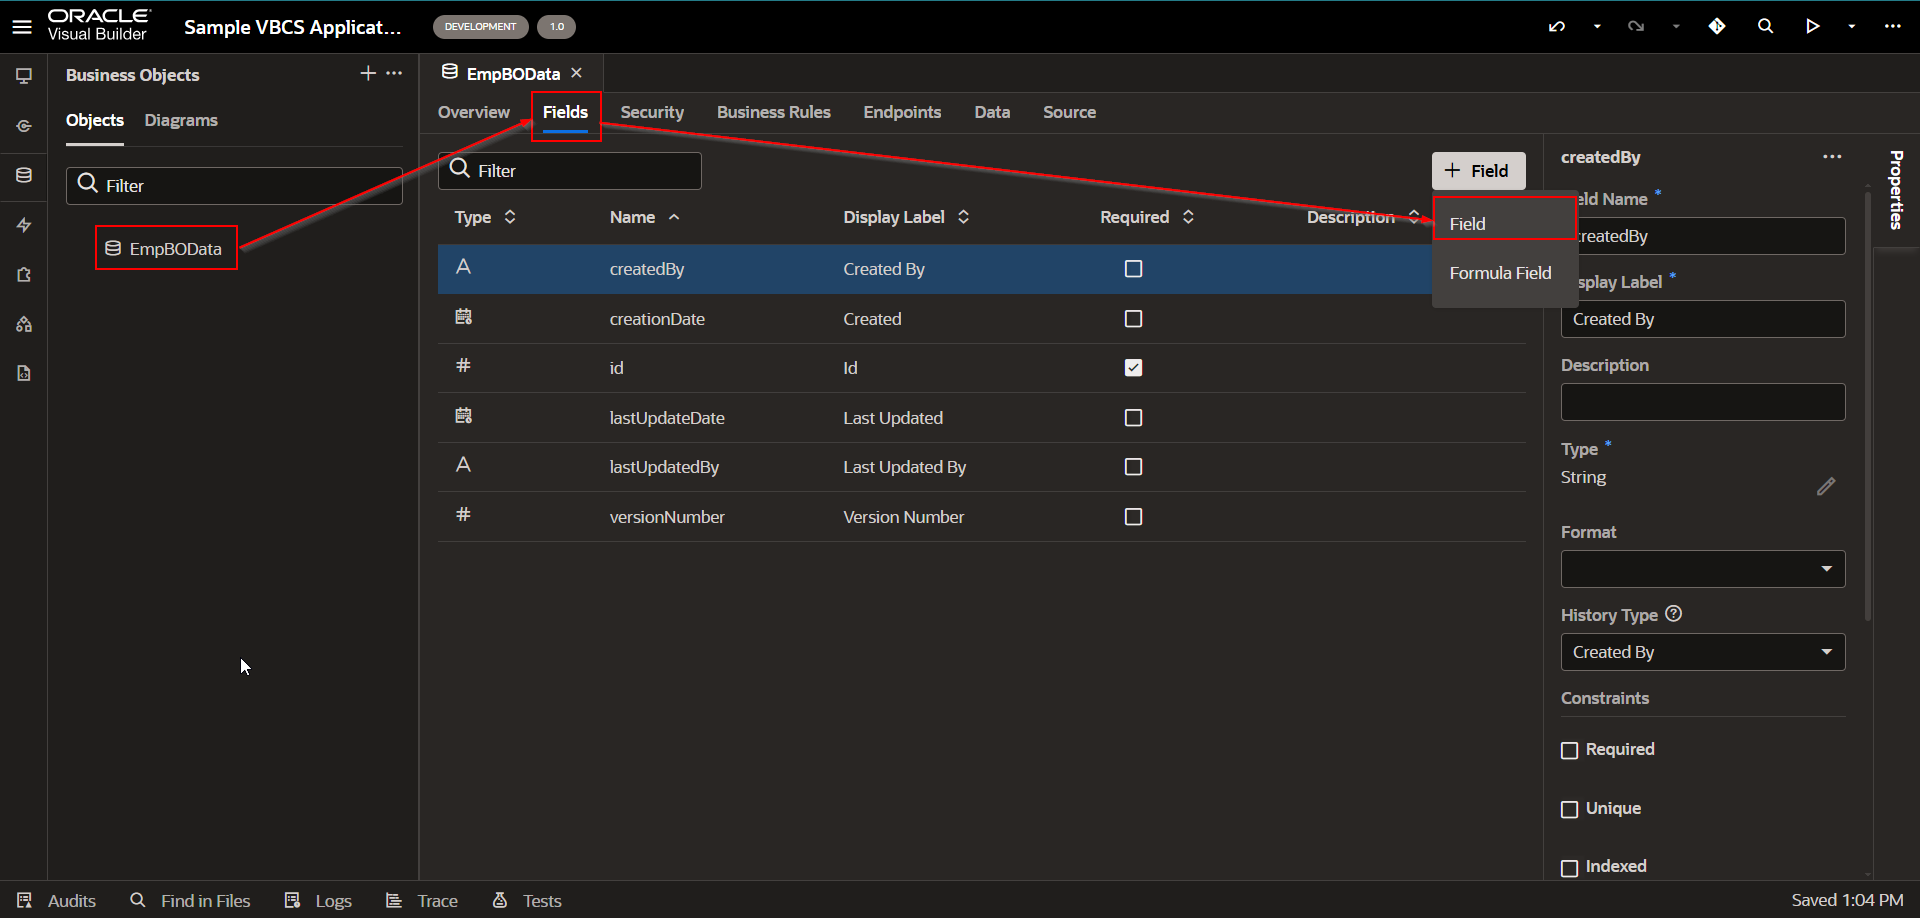
Task: Open the Preview options dropdown arrow
Action: point(1852,27)
